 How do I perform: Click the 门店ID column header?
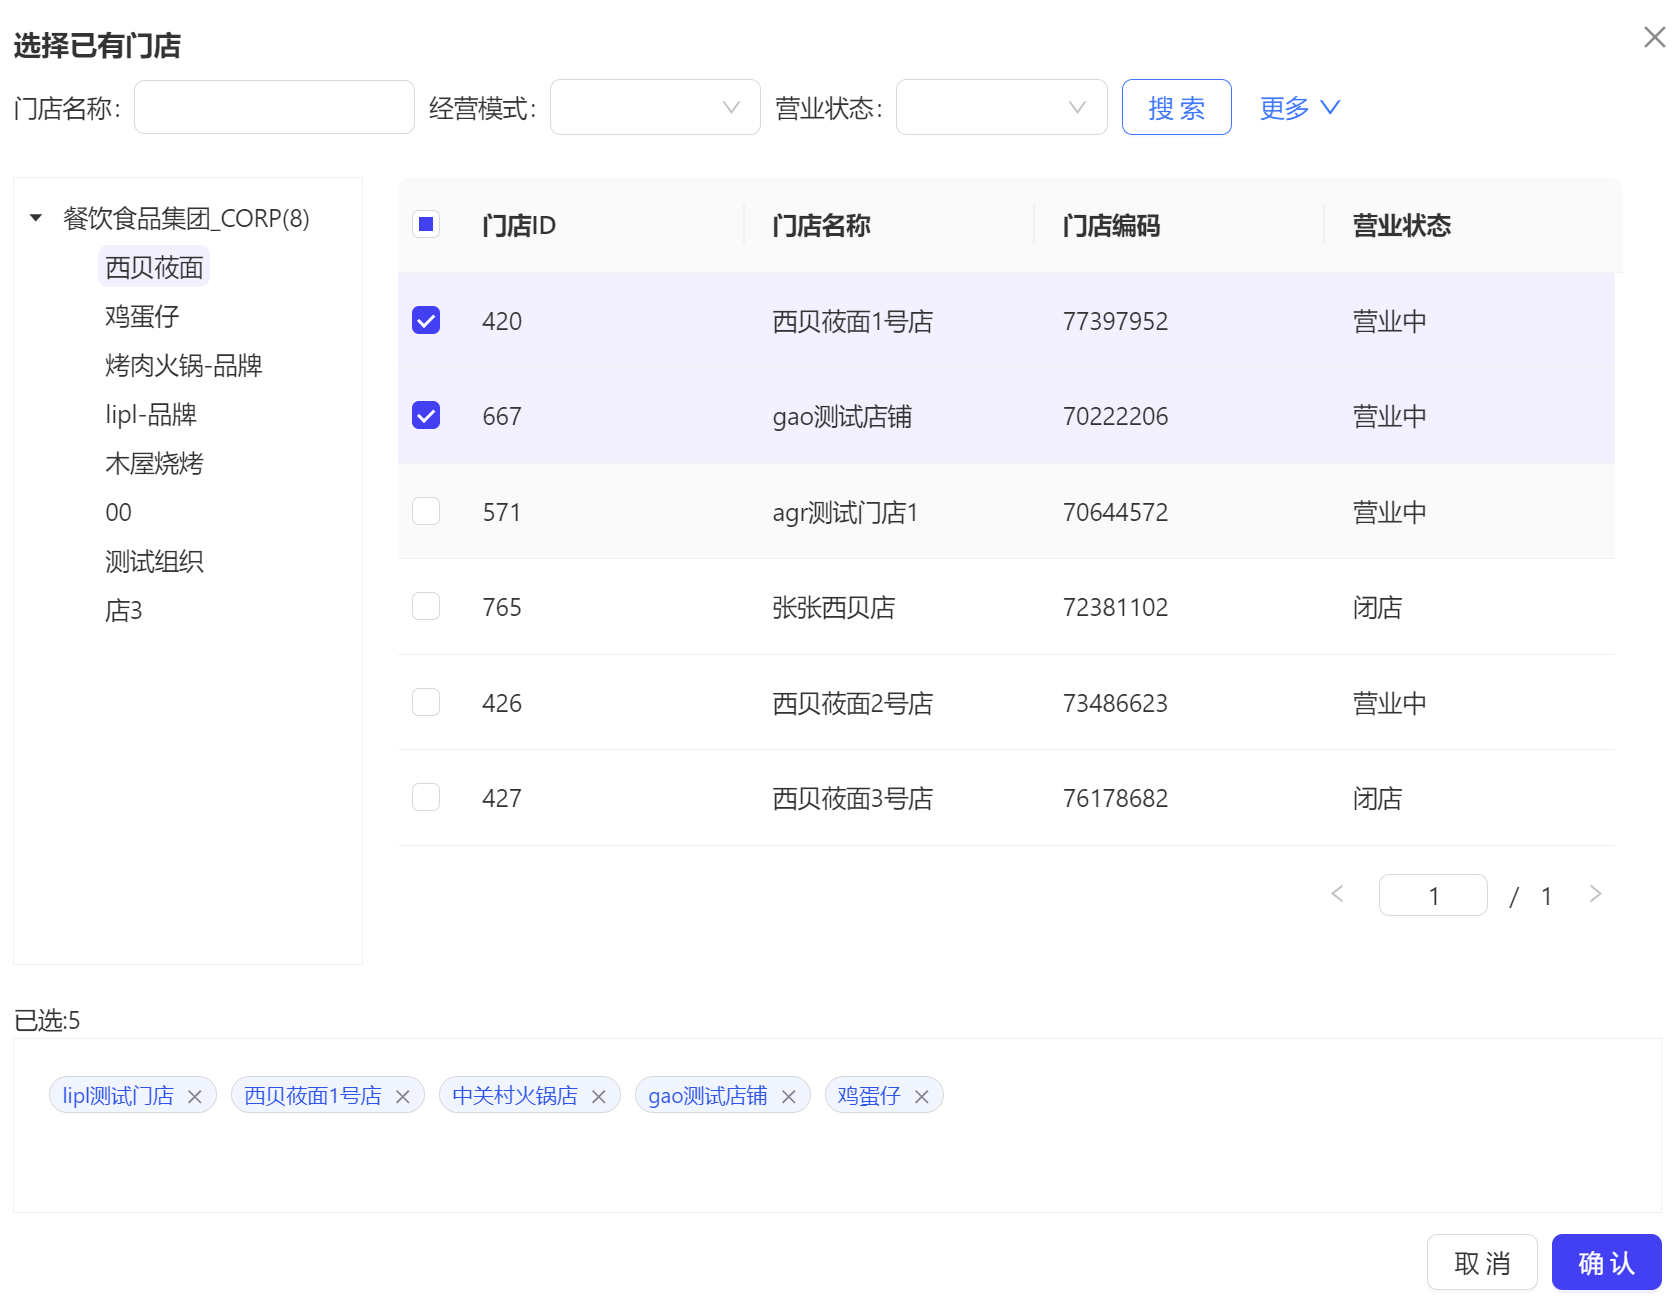519,226
